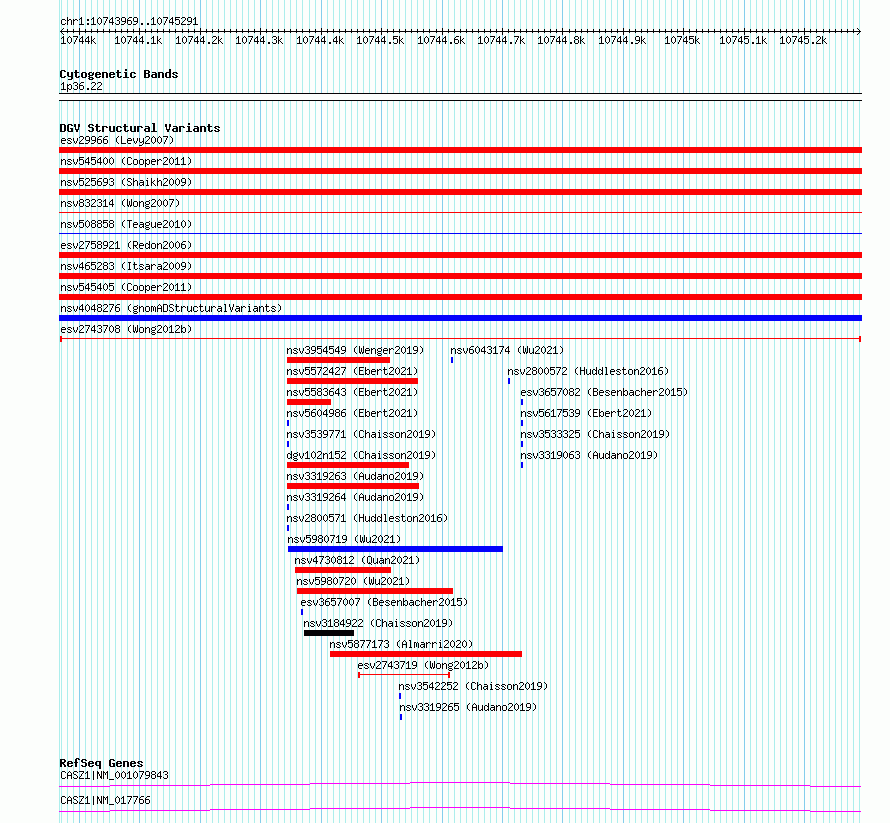
Task: Click nsv3542252 (Chaisson2019) label
Action: click(x=473, y=686)
